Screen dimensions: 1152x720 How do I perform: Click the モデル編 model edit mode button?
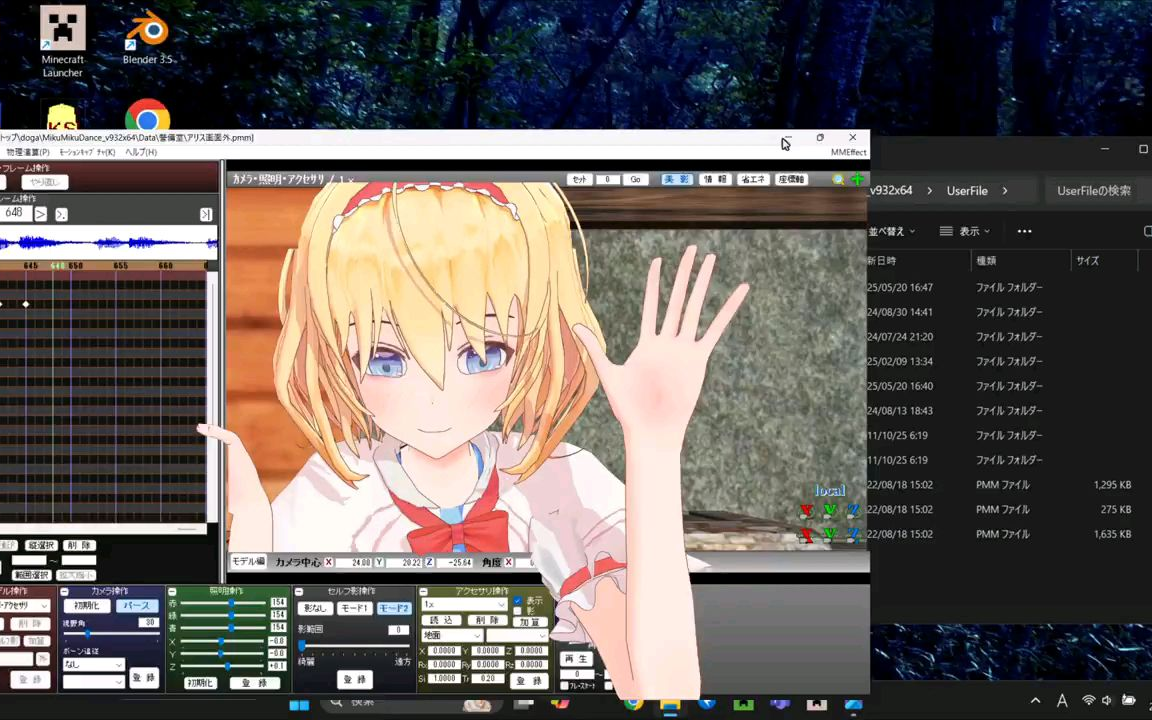[x=248, y=561]
